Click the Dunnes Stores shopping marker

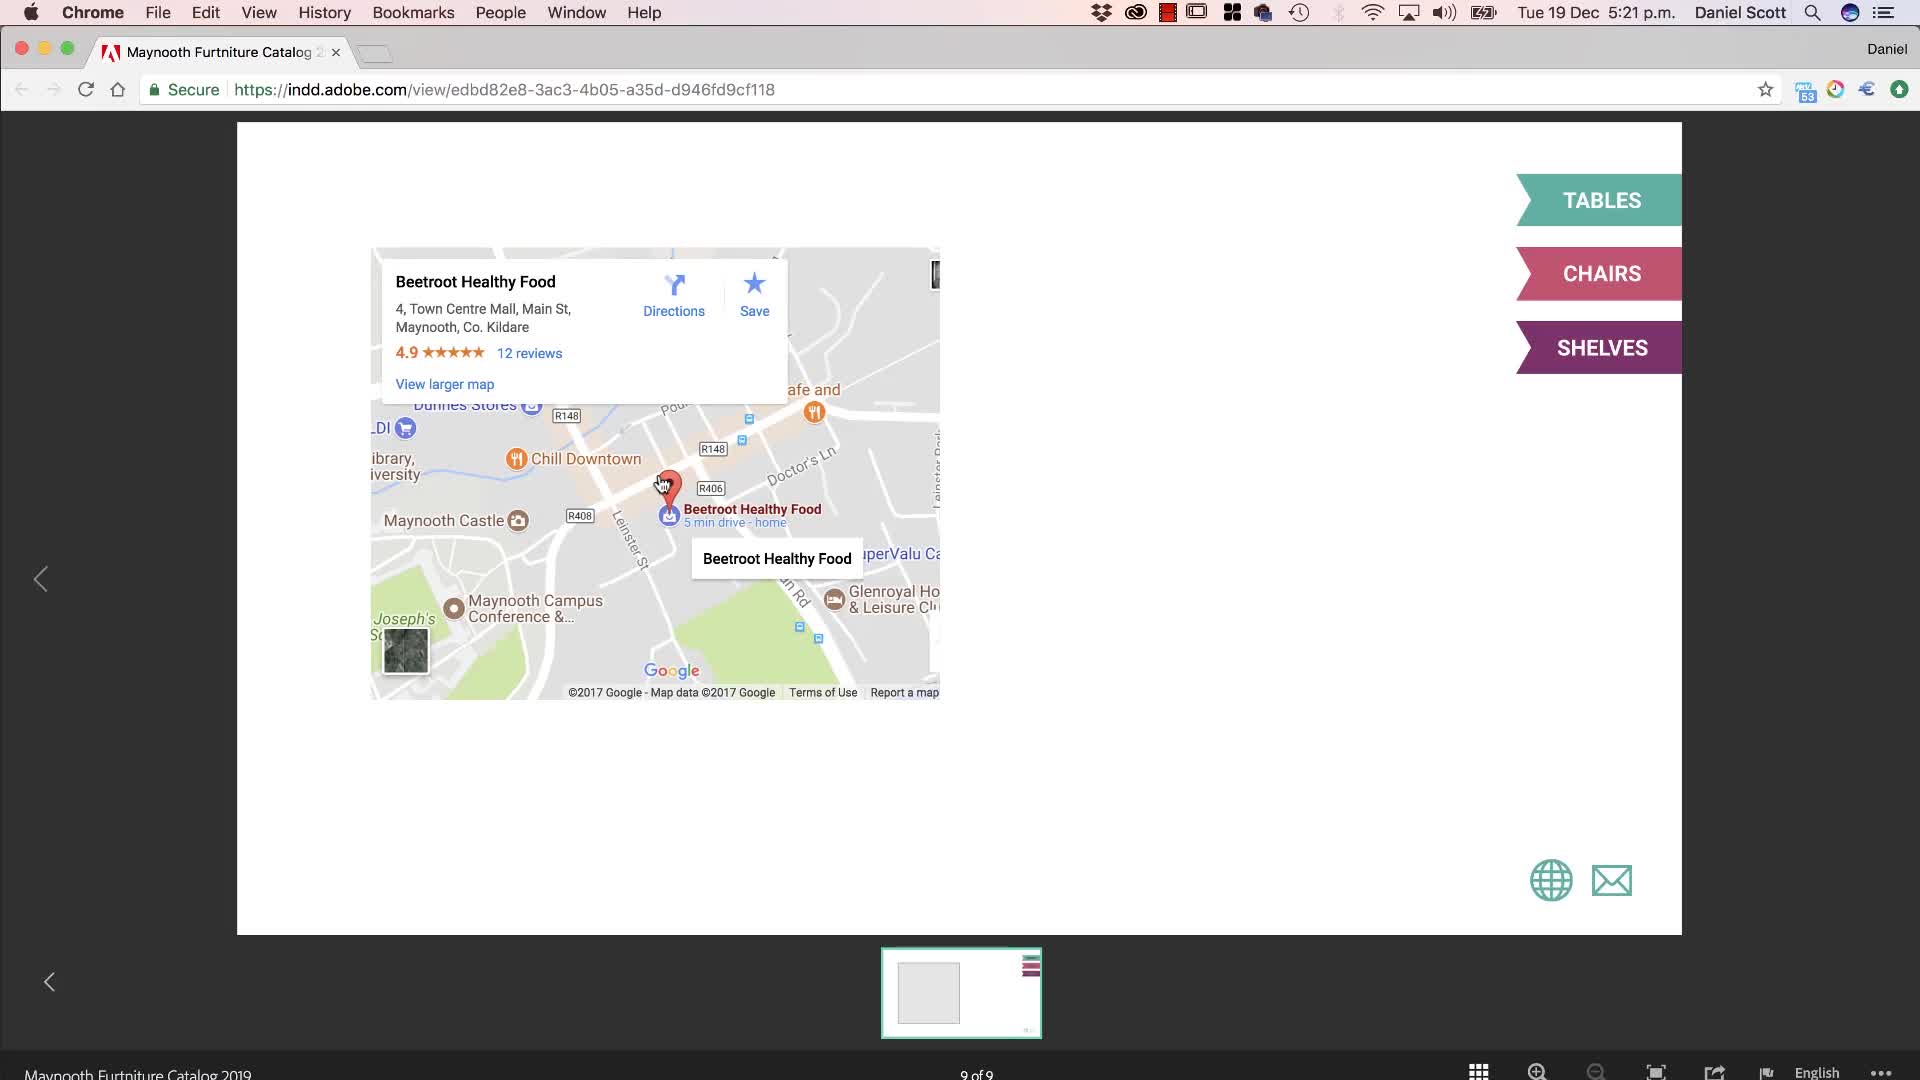point(532,406)
